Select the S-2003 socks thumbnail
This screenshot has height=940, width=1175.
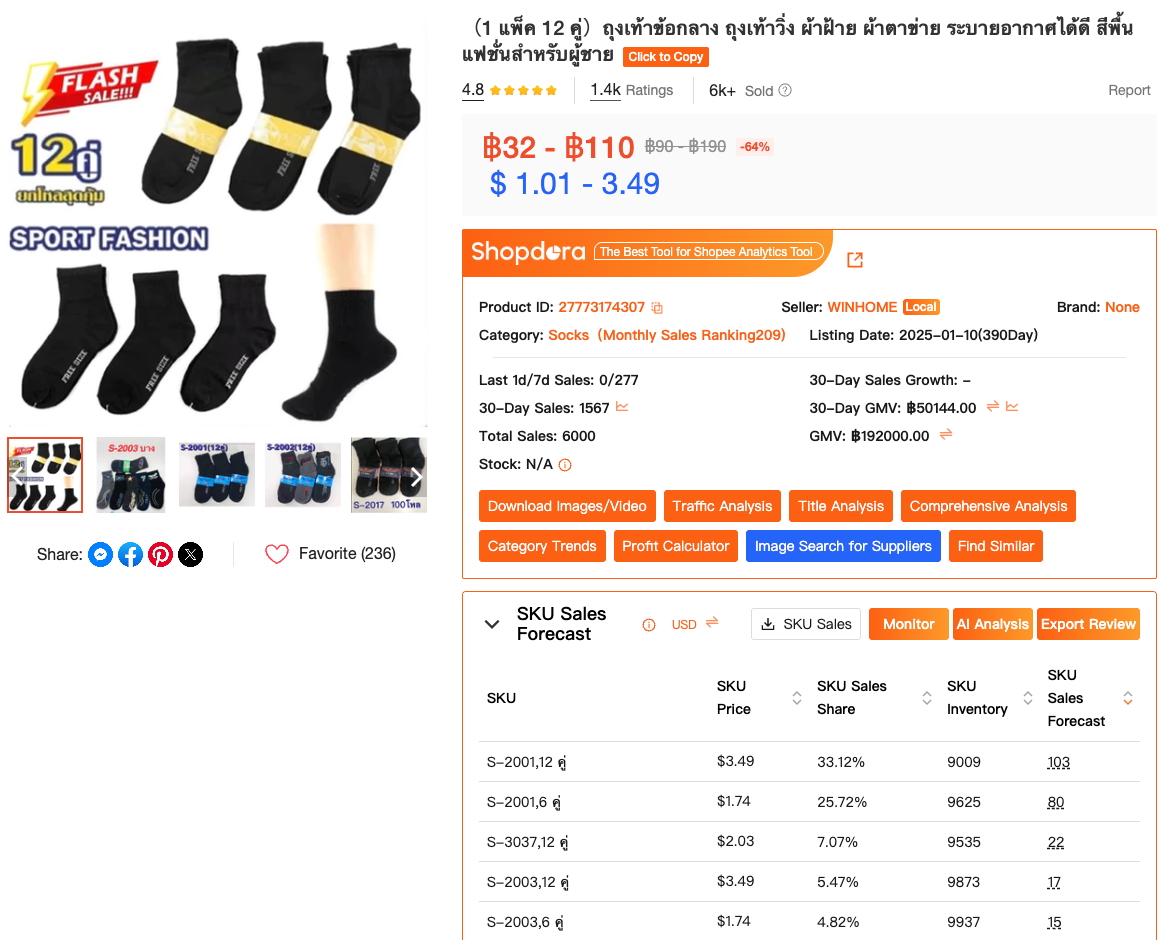click(130, 476)
